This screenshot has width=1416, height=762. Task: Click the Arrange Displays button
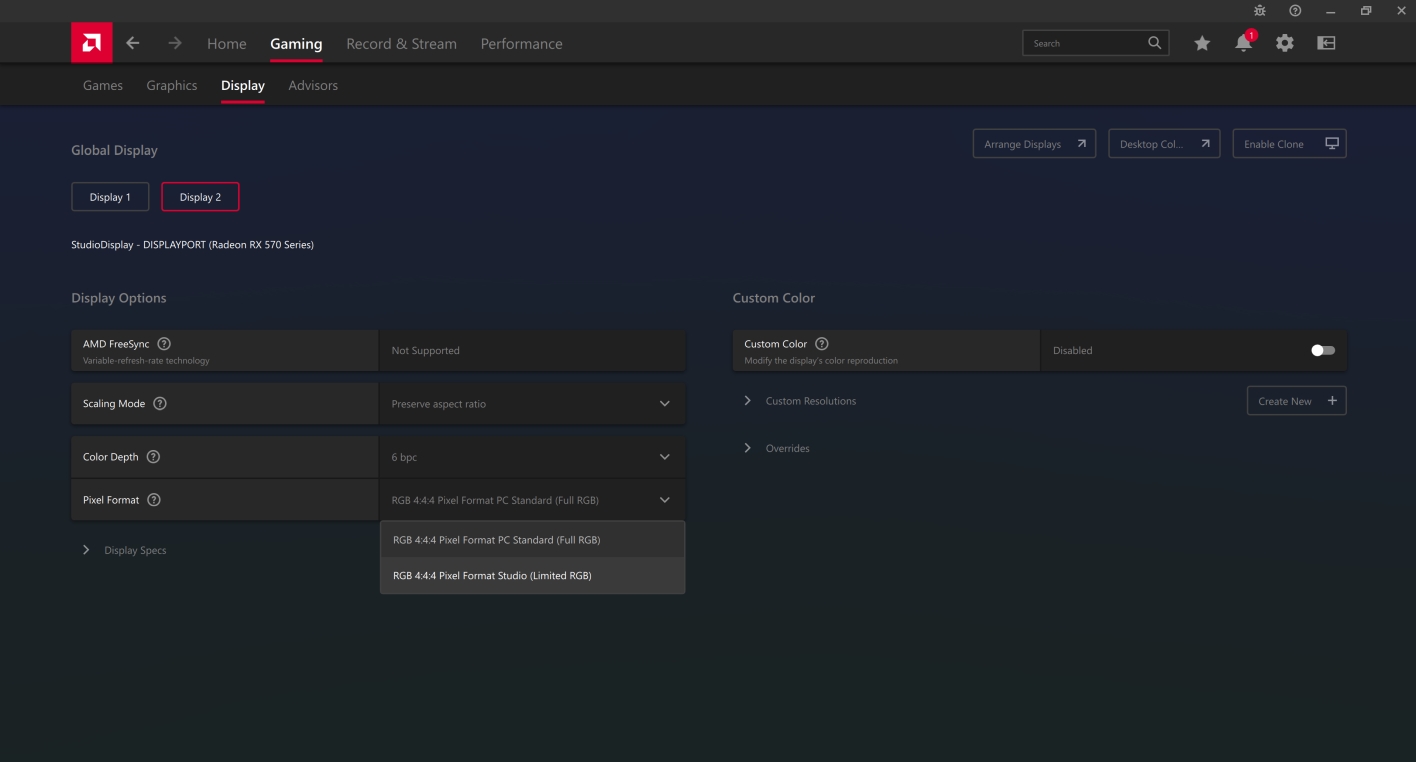[1034, 144]
